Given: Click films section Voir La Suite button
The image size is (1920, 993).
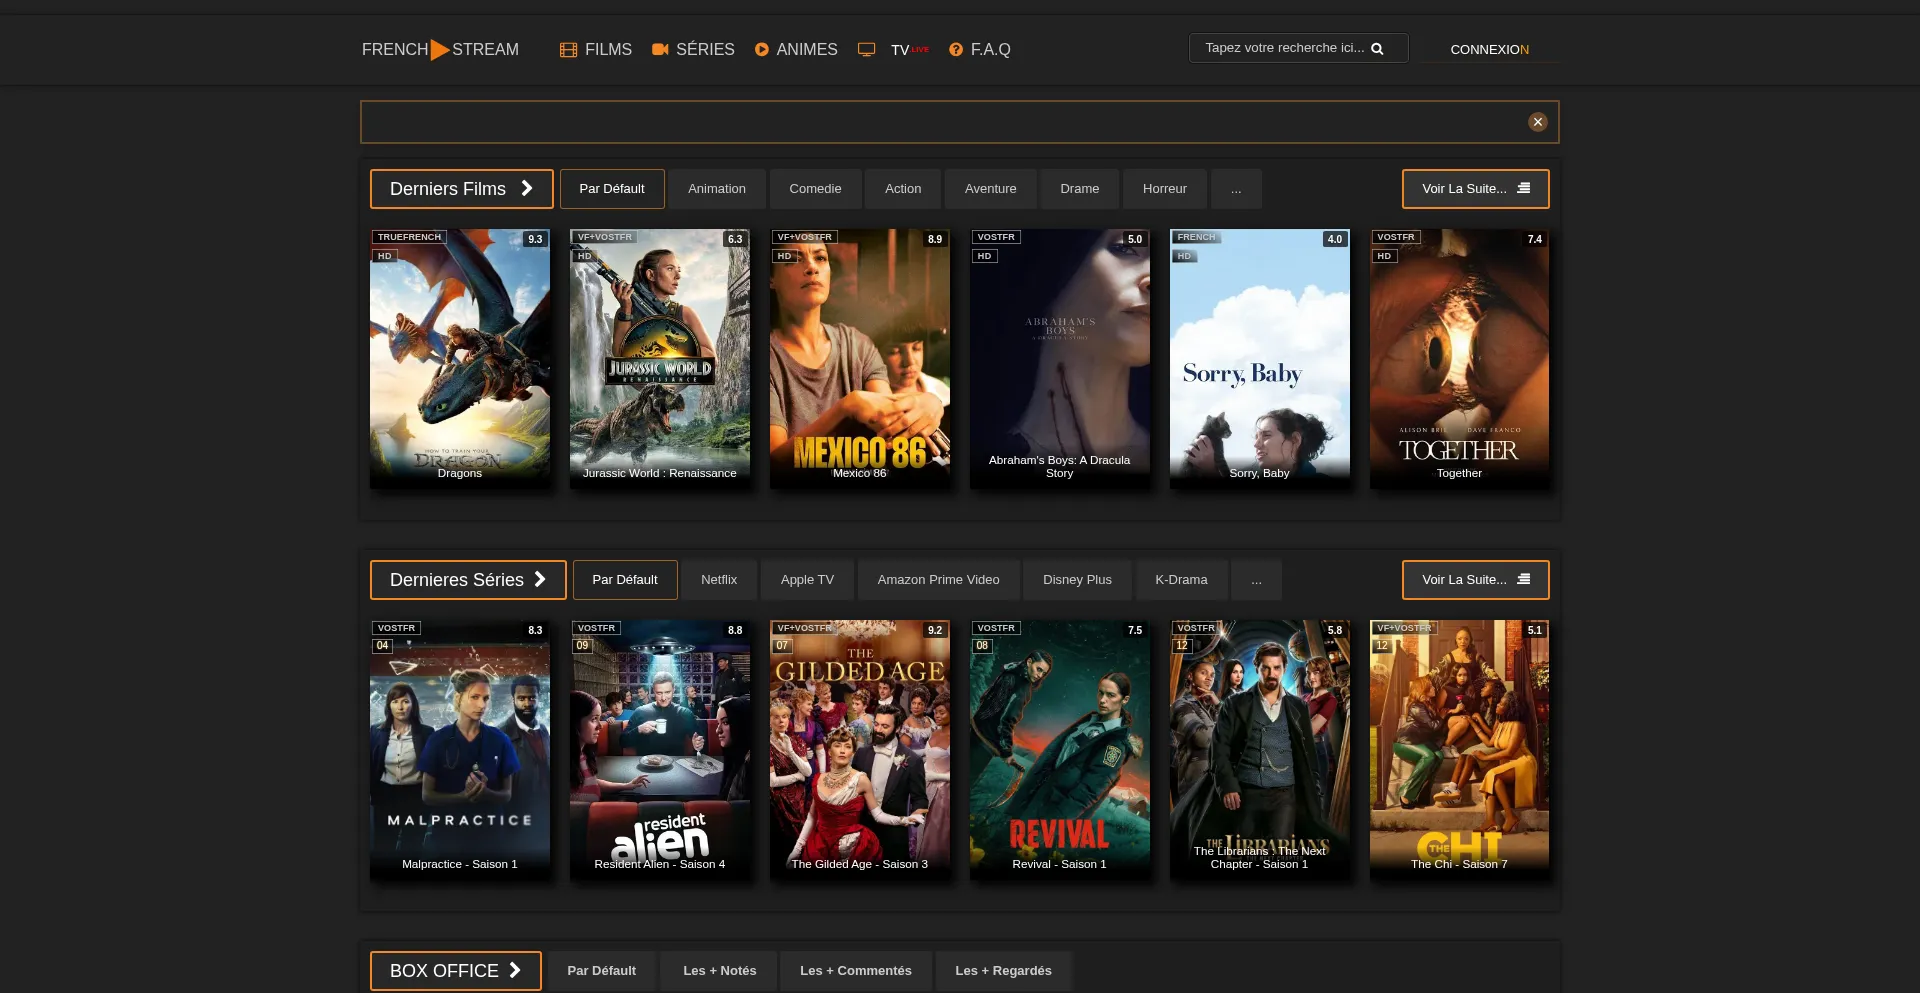Looking at the screenshot, I should [1476, 189].
